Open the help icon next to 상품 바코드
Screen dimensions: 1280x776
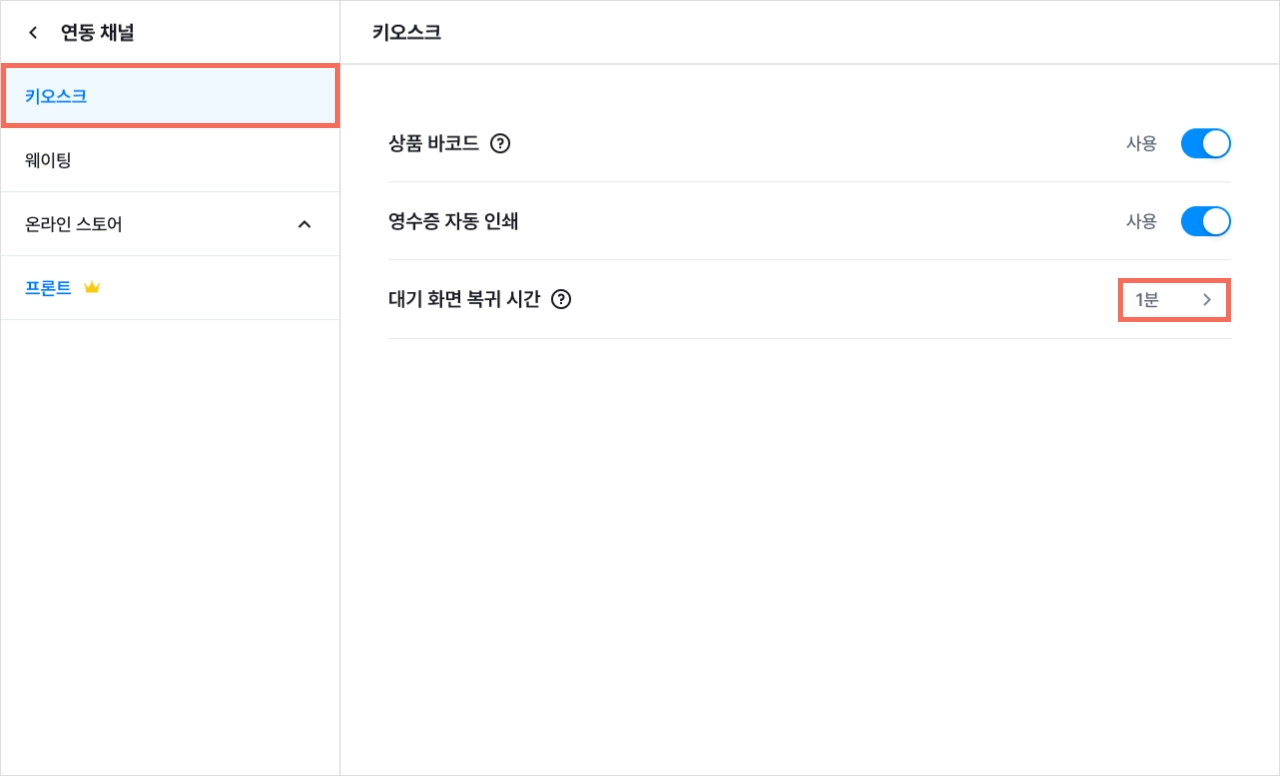(501, 144)
